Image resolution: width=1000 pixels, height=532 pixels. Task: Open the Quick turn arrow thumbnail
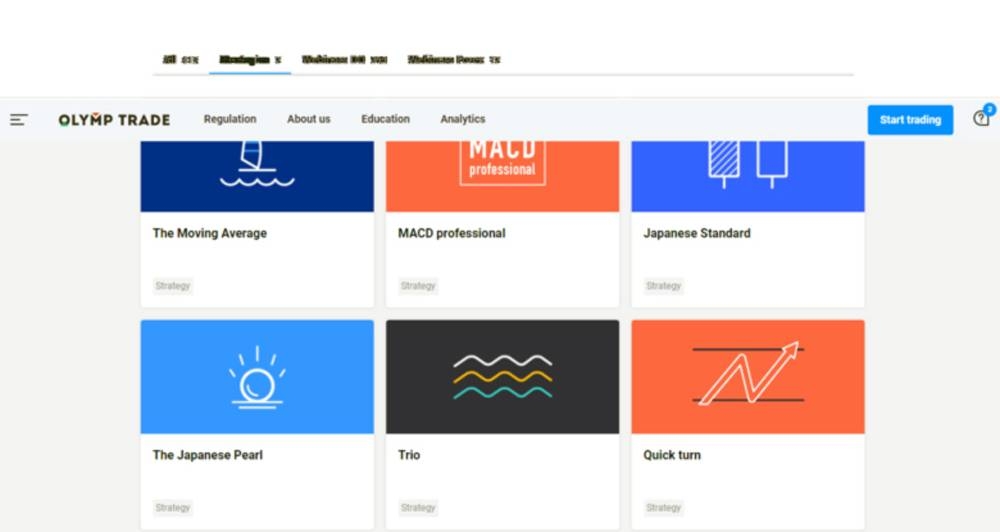coord(748,377)
